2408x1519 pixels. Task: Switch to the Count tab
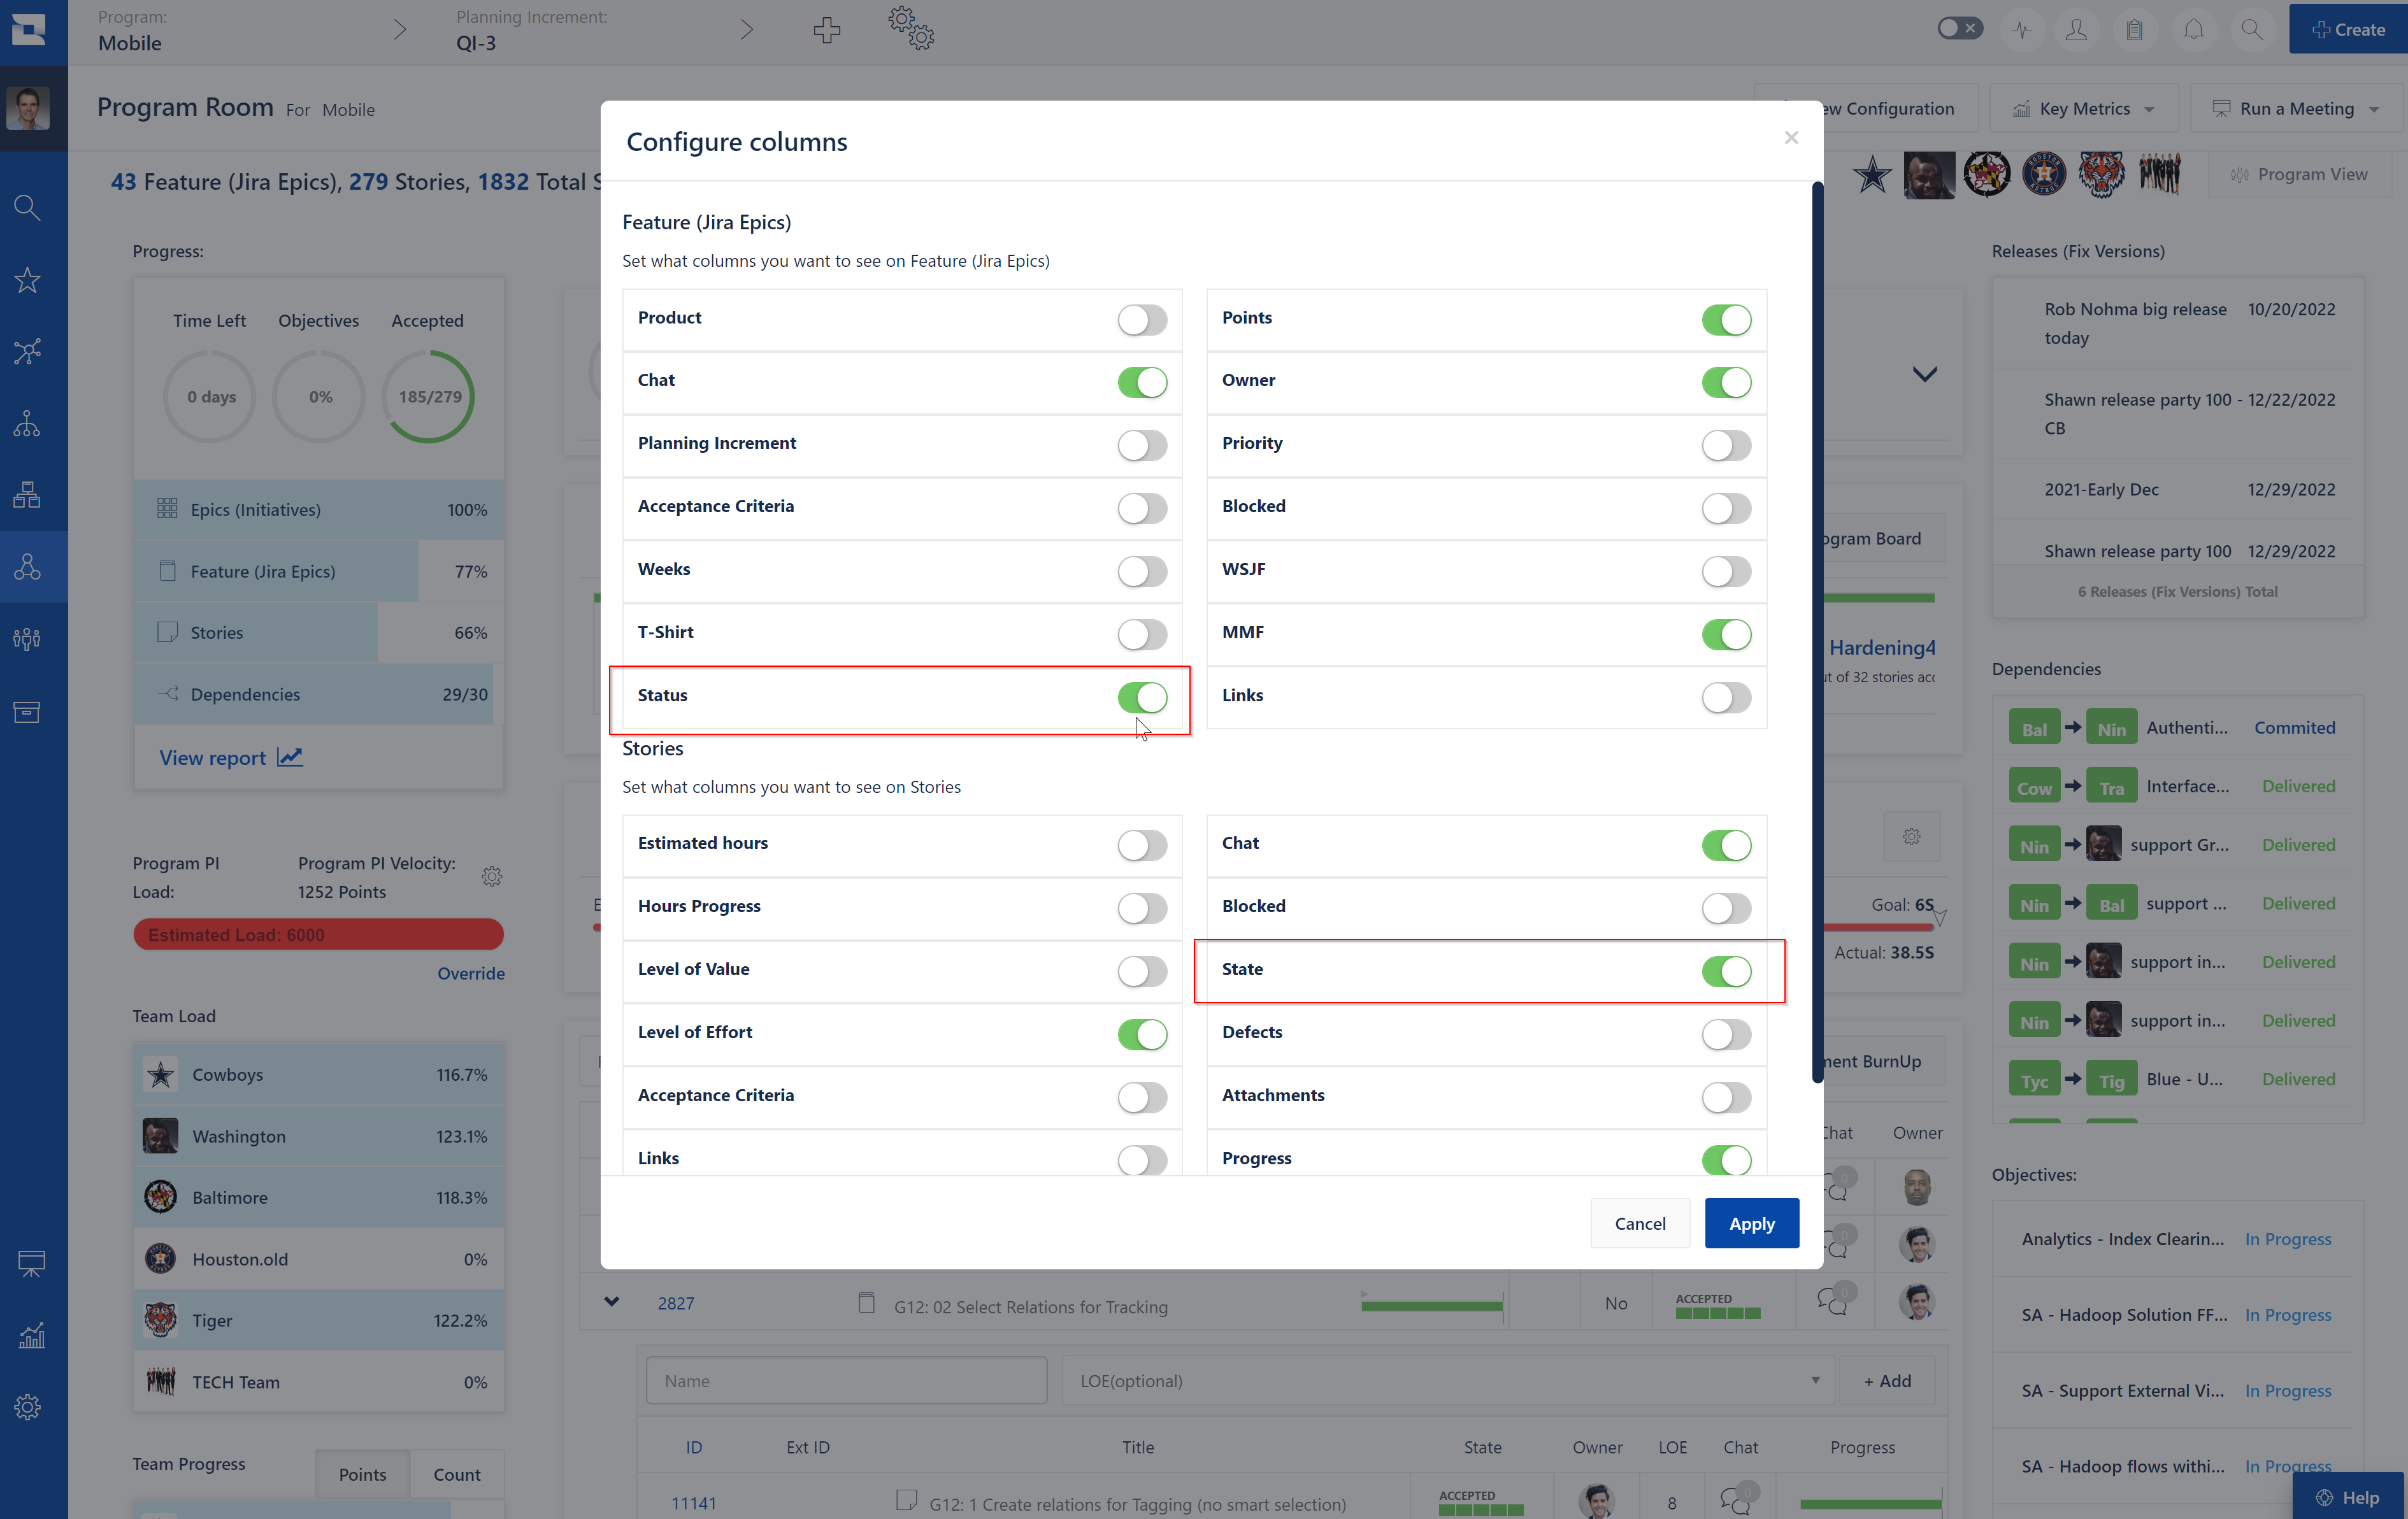click(x=457, y=1474)
